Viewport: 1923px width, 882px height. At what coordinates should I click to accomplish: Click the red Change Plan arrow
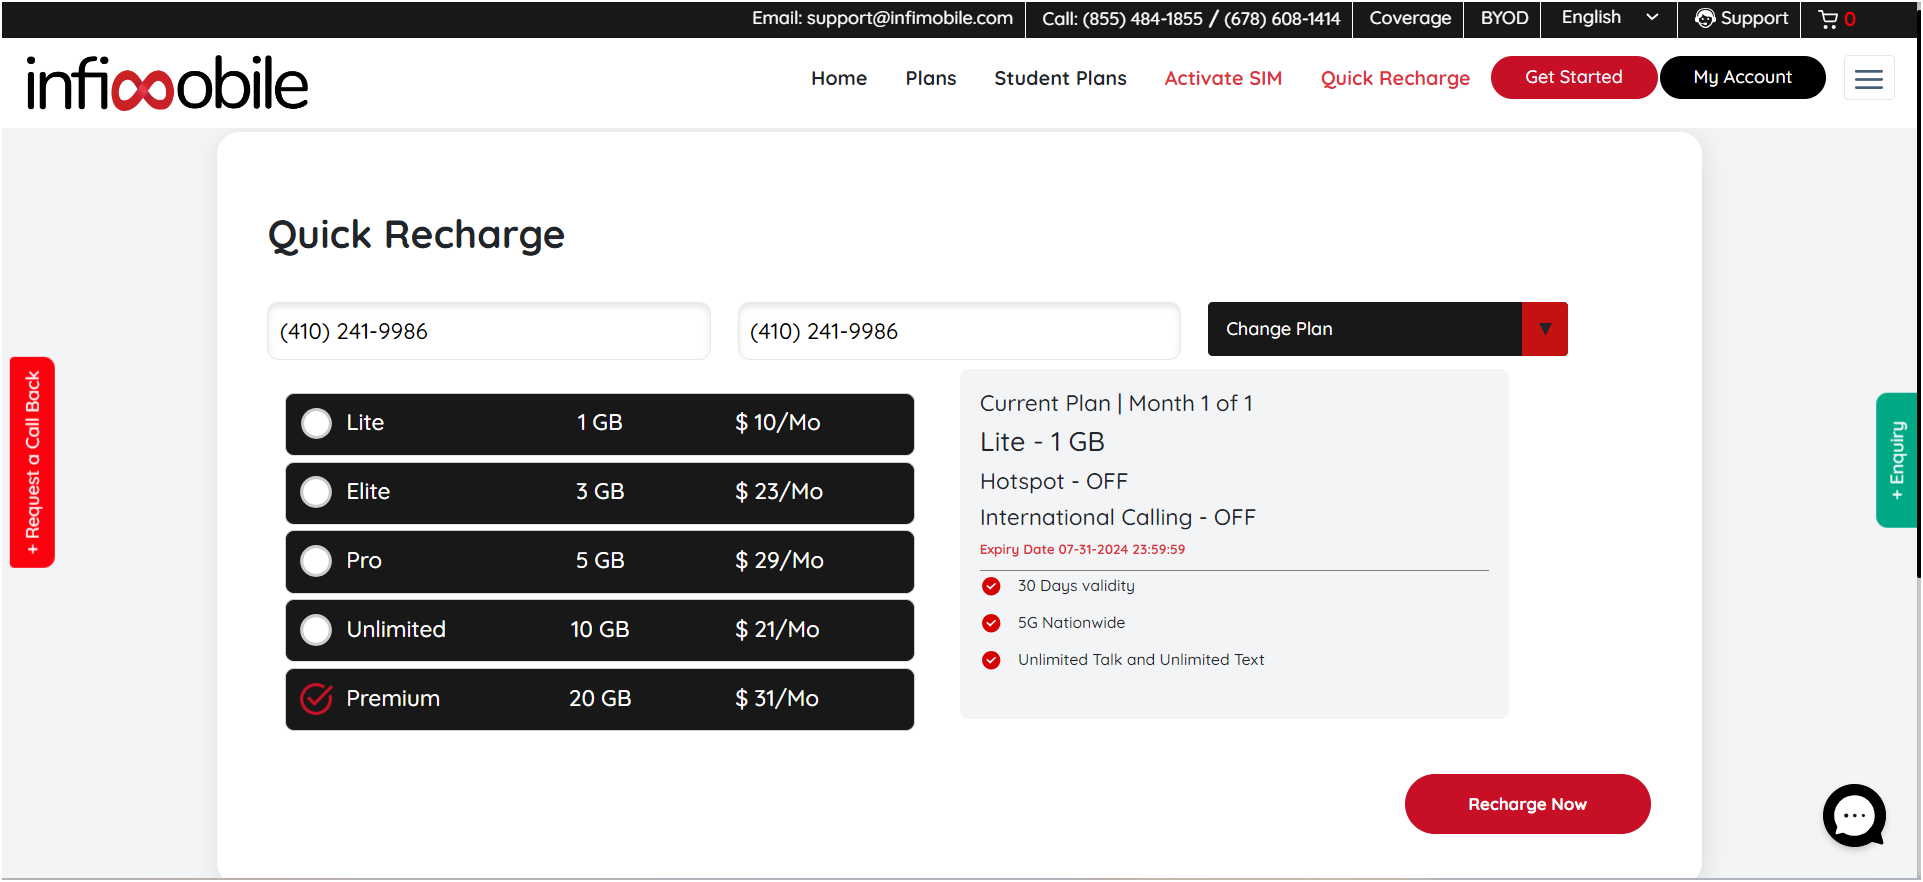pos(1545,329)
